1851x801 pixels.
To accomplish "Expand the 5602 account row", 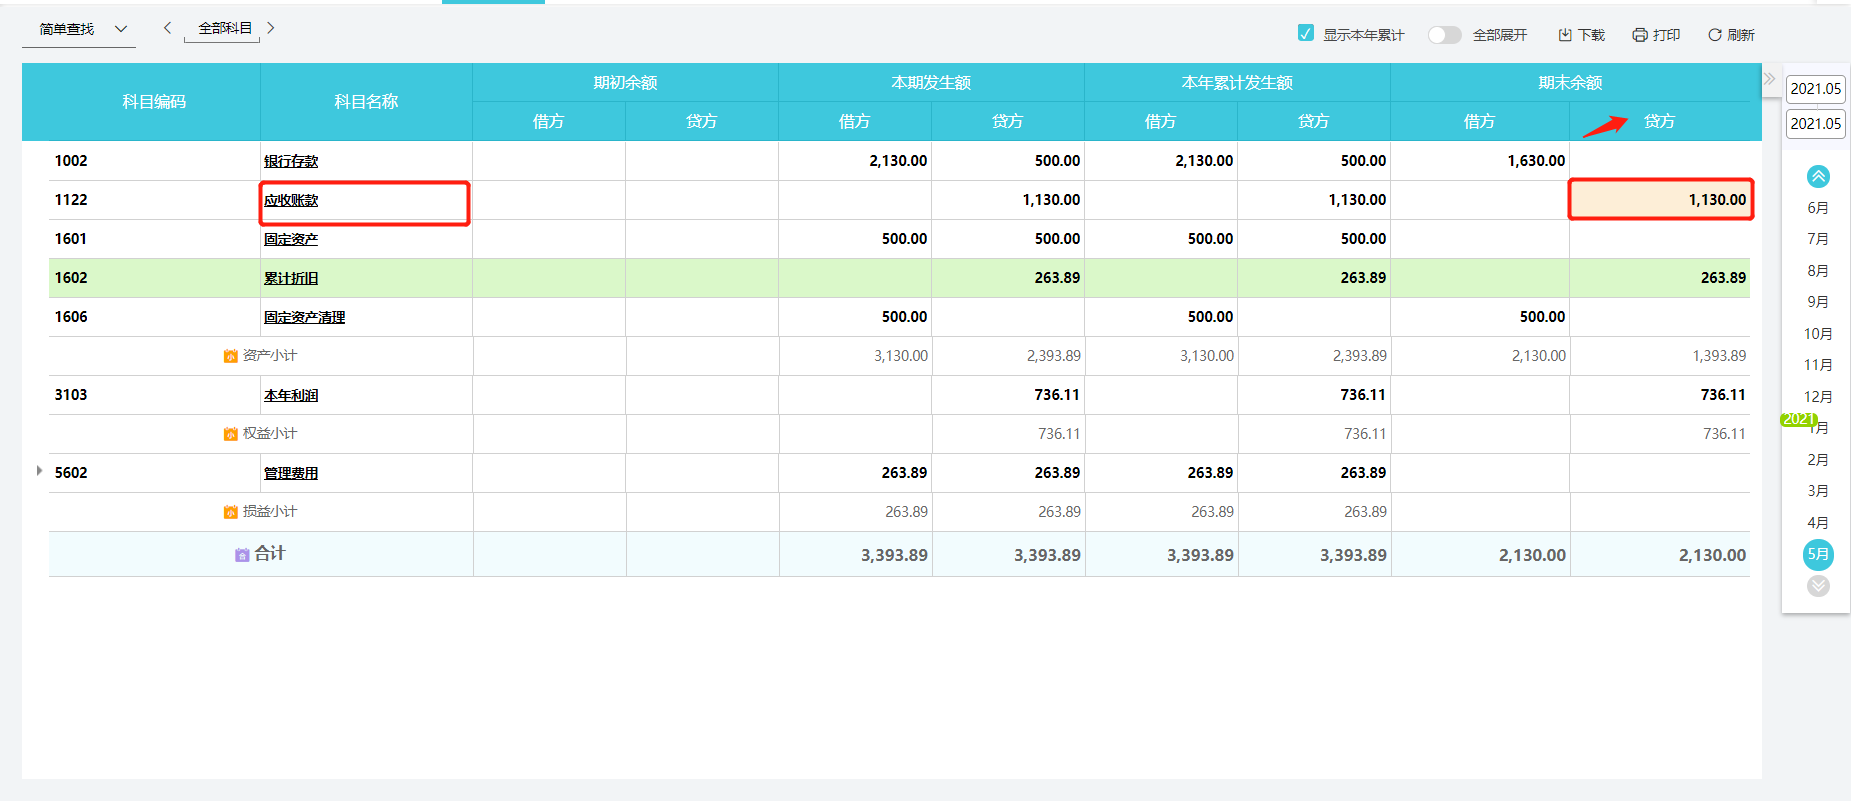I will point(39,471).
